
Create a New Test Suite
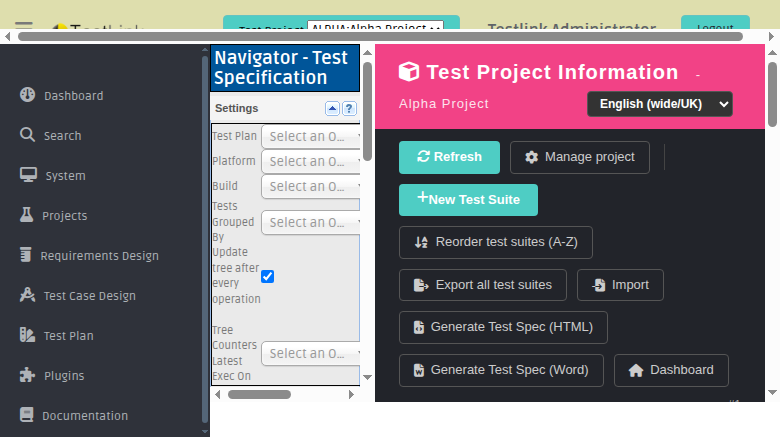(x=468, y=200)
